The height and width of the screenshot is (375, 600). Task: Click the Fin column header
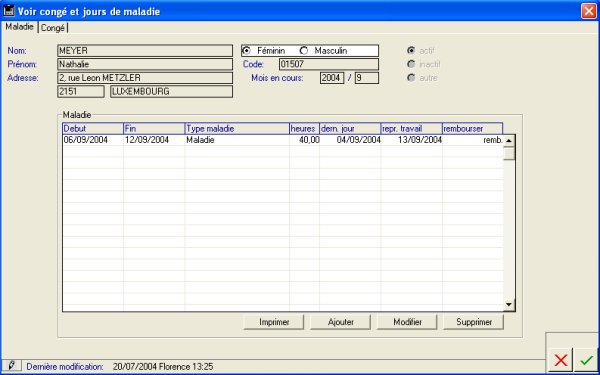point(154,129)
